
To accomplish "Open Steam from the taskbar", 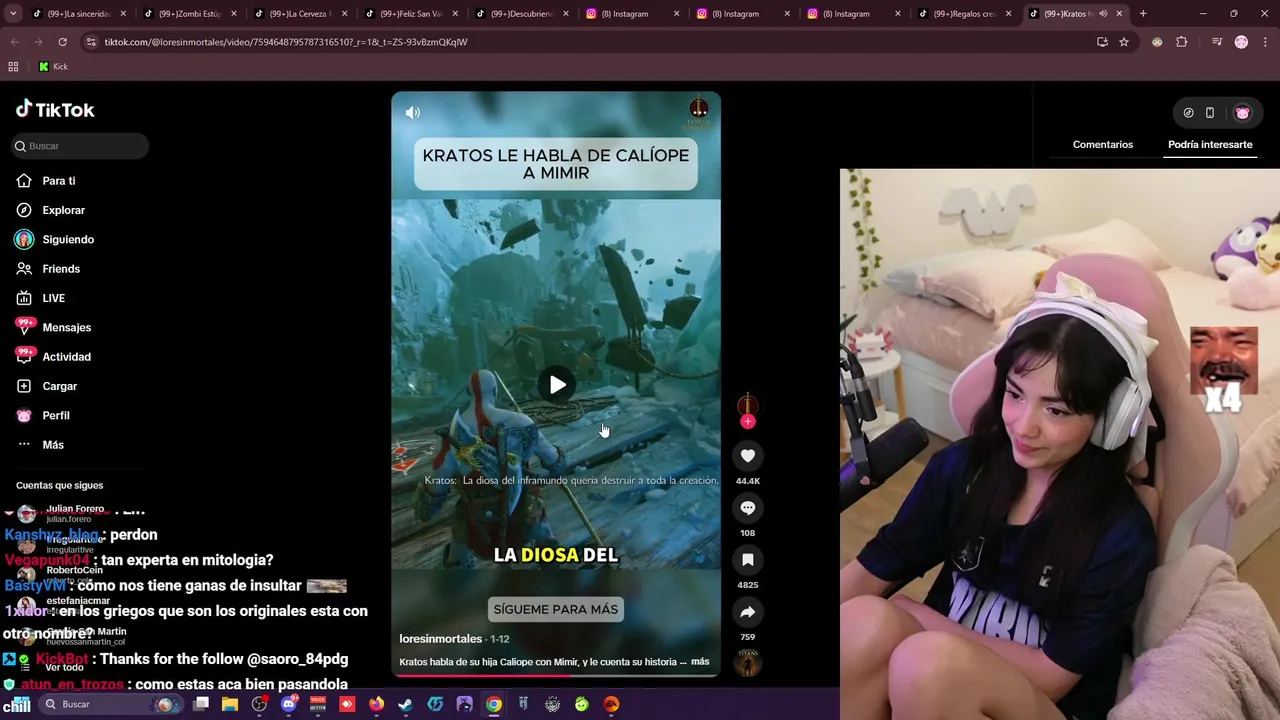I will [405, 704].
